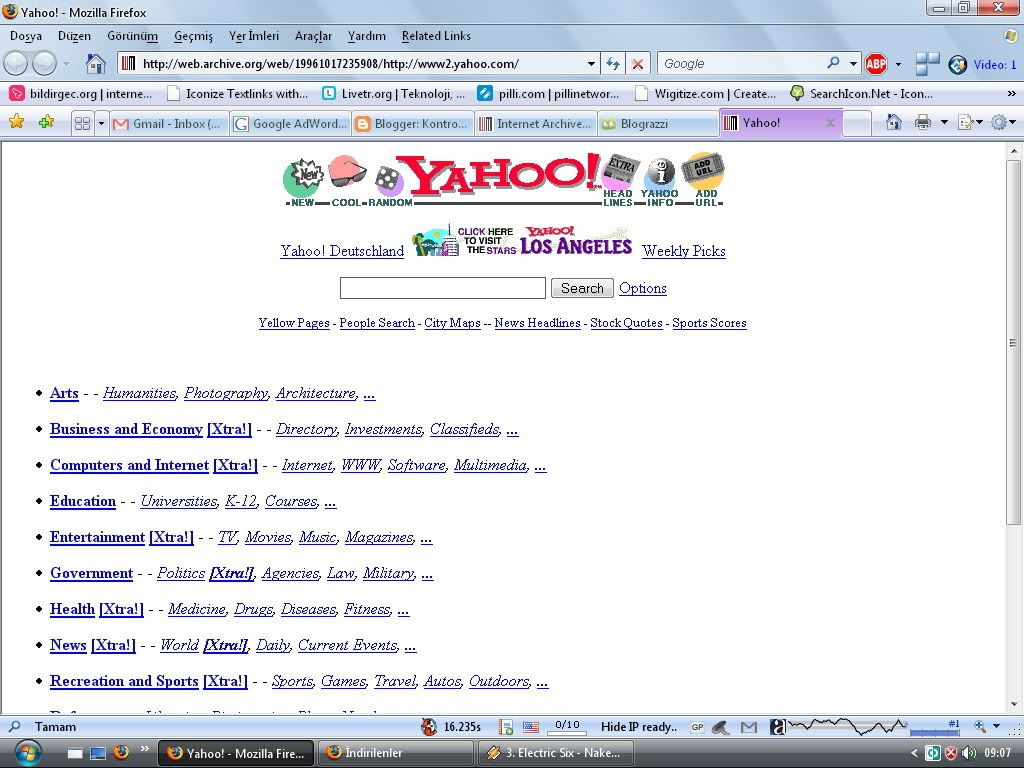Click the 0/10 status bar progress indicator
The width and height of the screenshot is (1024, 768).
pos(567,726)
